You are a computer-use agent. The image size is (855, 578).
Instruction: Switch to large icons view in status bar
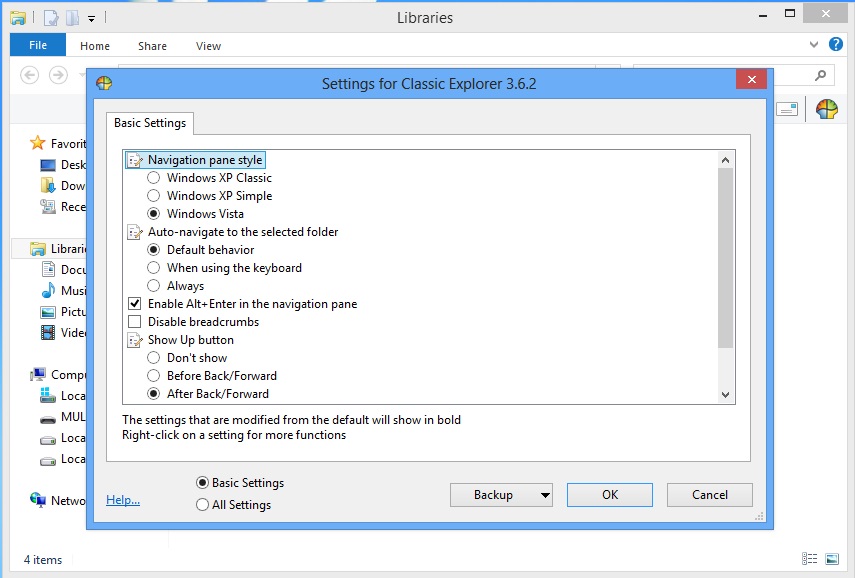[832, 558]
